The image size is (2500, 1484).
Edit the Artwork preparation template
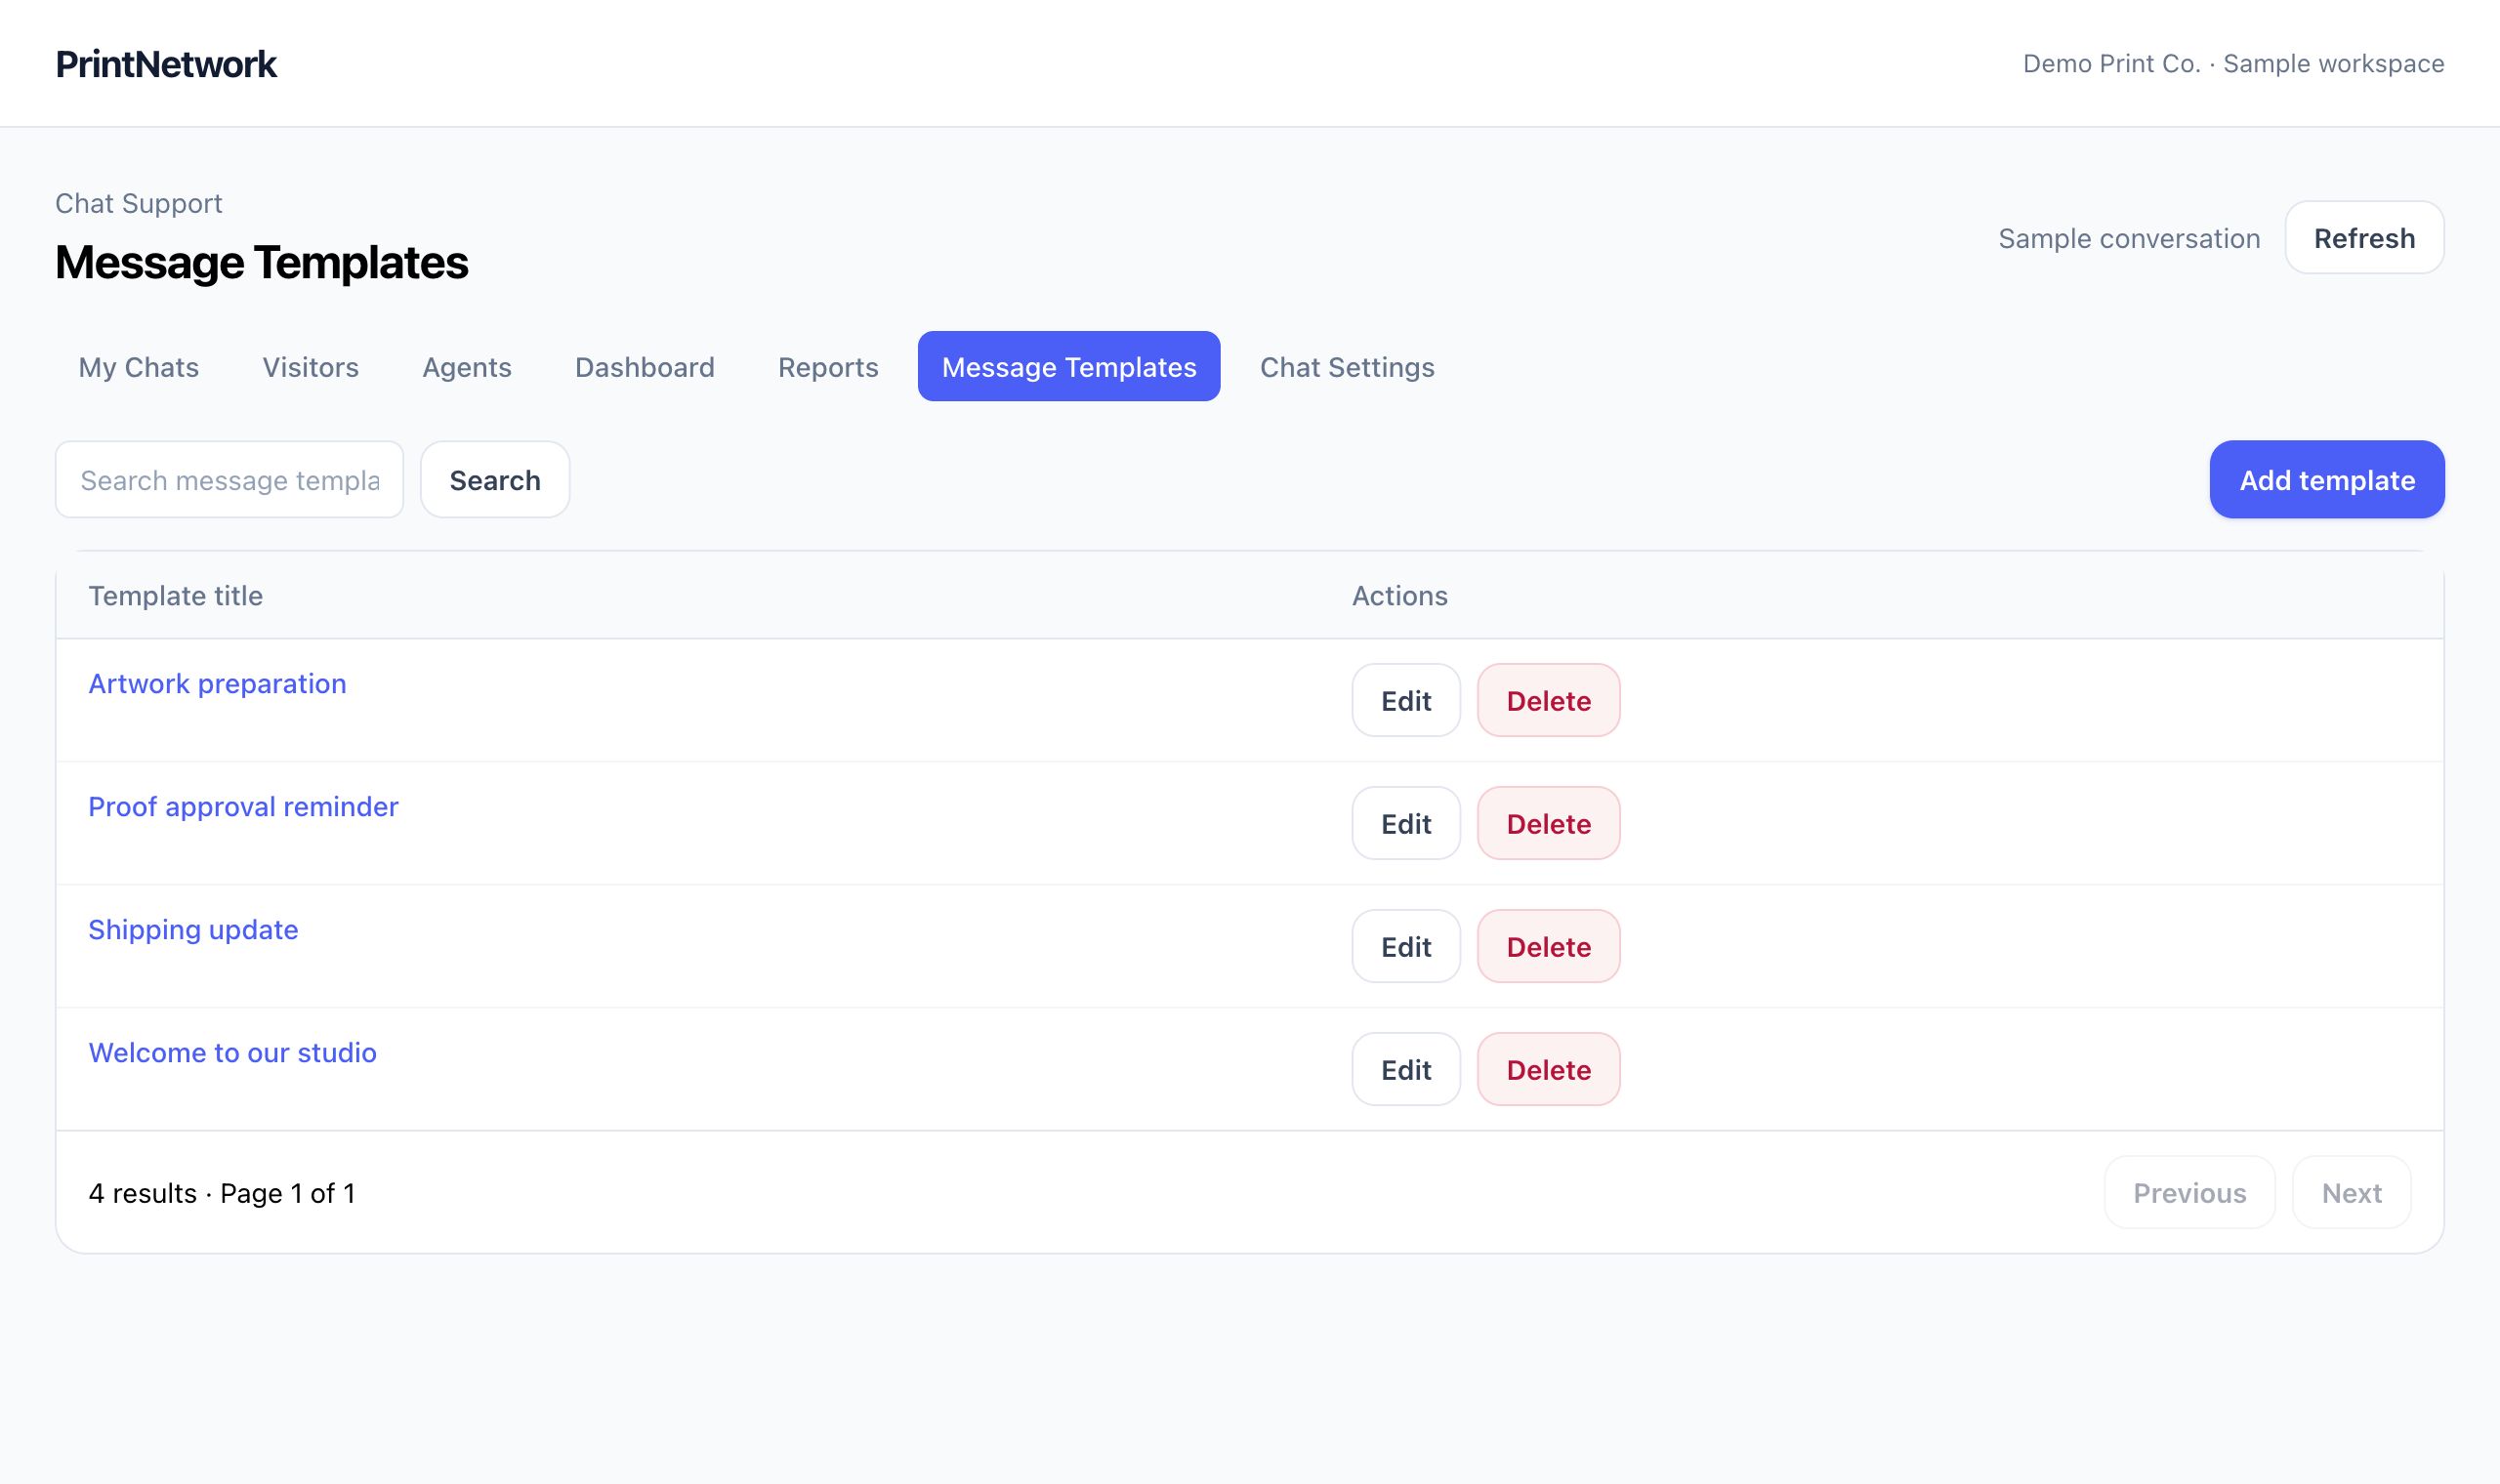(1406, 701)
